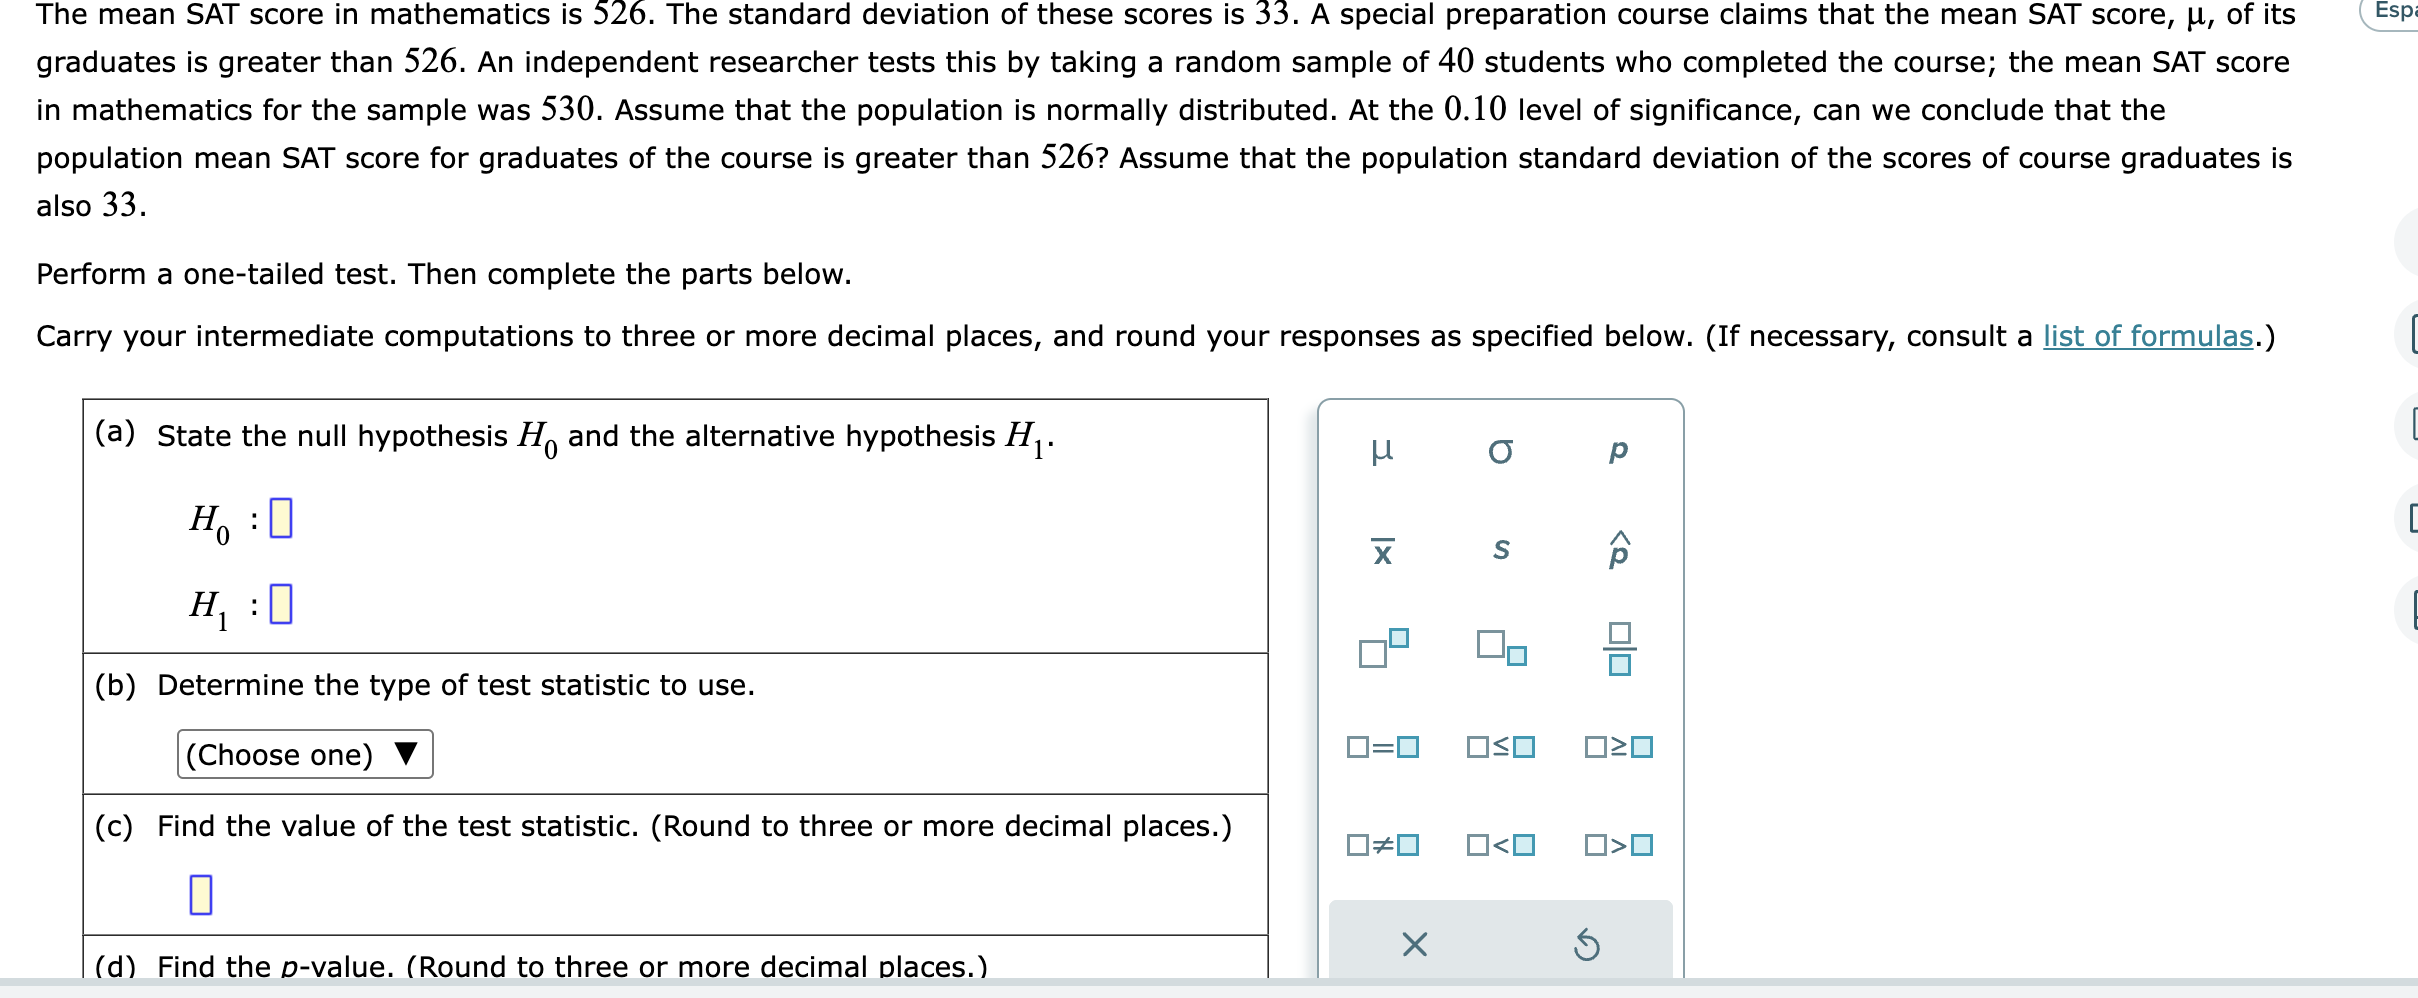Viewport: 2418px width, 998px height.
Task: Open the Choose one test statistic dropdown
Action: tap(303, 755)
